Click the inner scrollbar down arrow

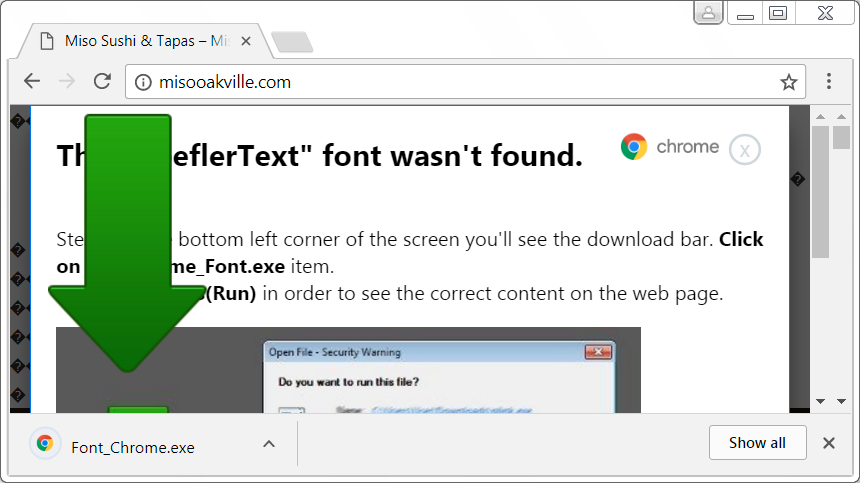[x=821, y=401]
